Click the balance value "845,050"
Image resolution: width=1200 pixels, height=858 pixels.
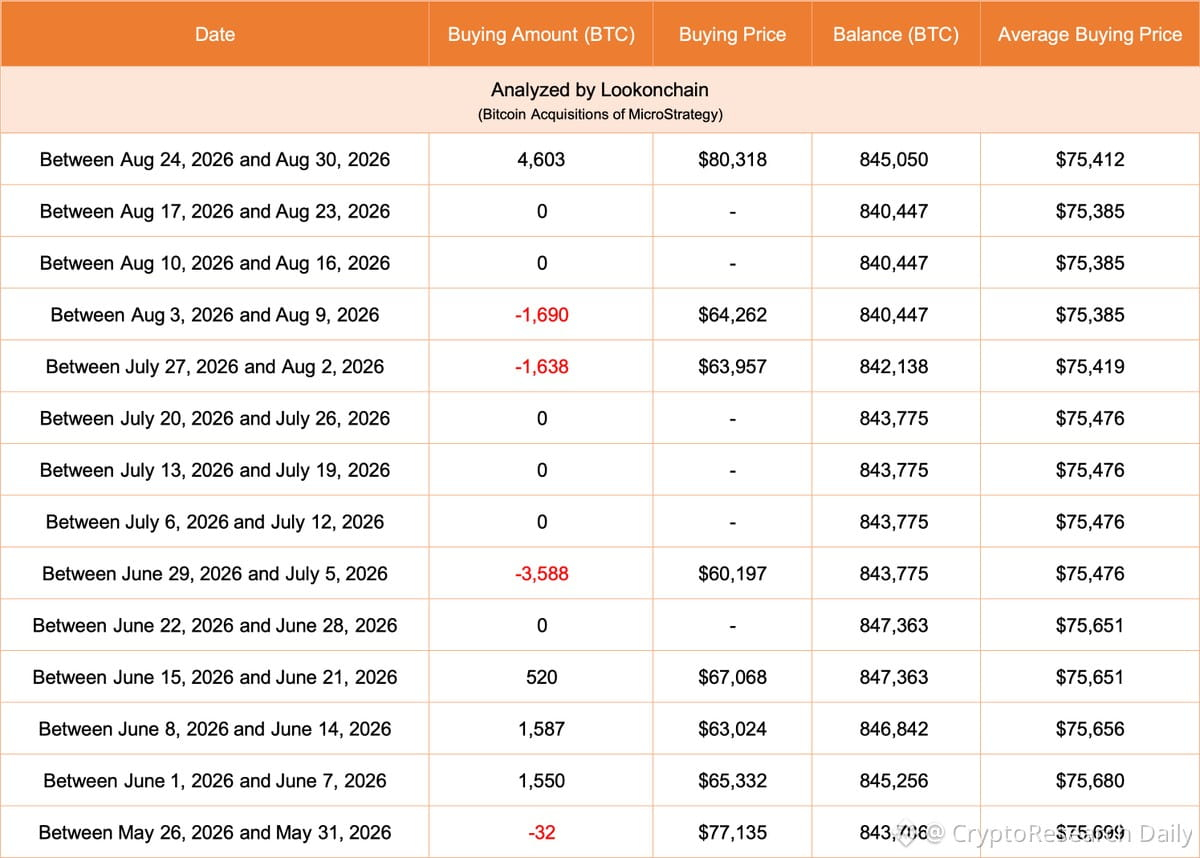coord(894,159)
